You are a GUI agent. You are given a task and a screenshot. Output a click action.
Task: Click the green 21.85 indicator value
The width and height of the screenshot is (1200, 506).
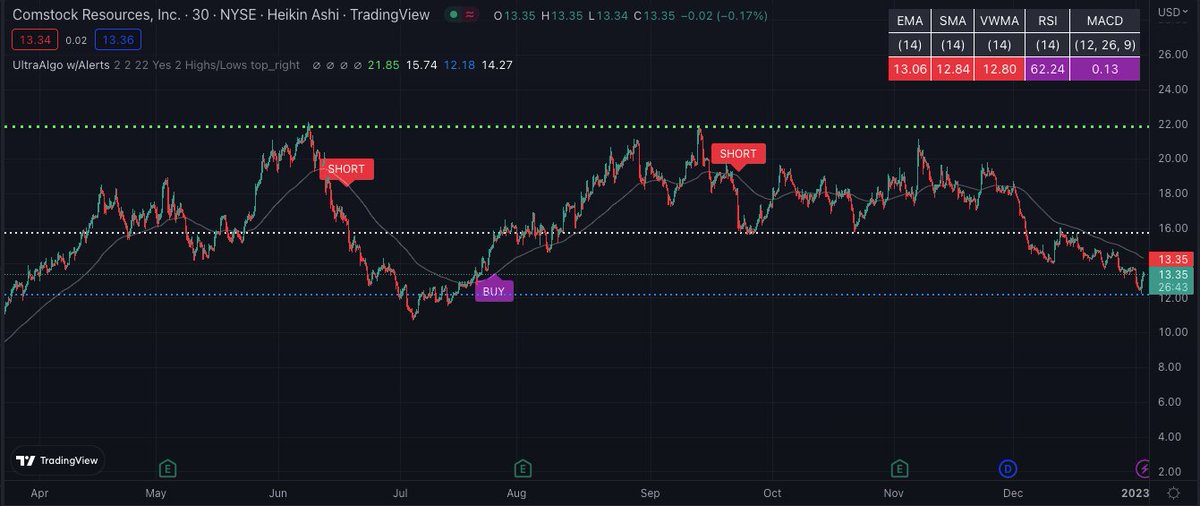coord(383,64)
